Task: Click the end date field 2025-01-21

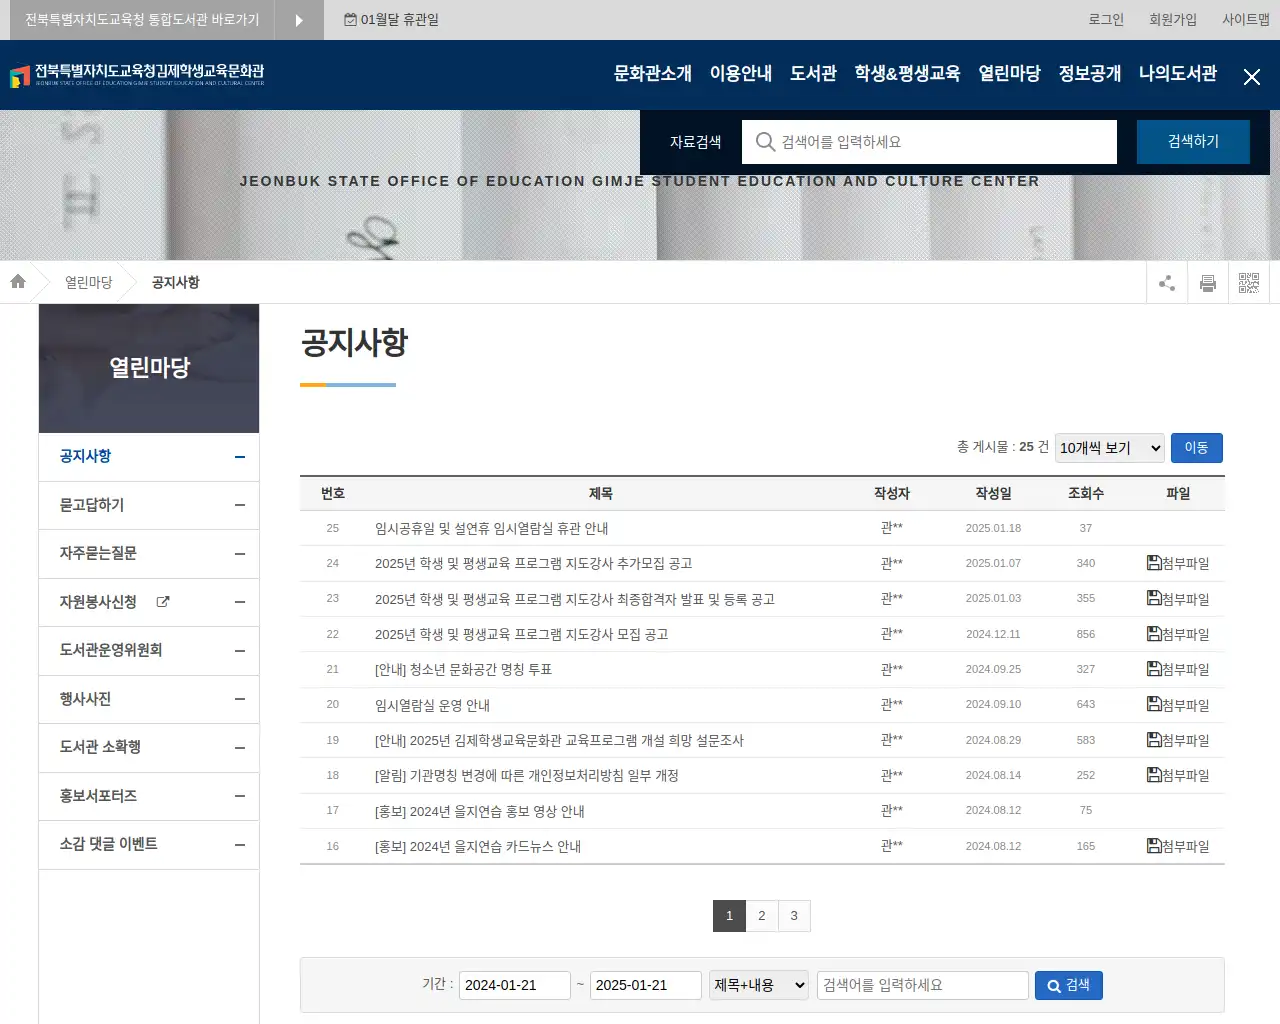Action: (x=646, y=985)
